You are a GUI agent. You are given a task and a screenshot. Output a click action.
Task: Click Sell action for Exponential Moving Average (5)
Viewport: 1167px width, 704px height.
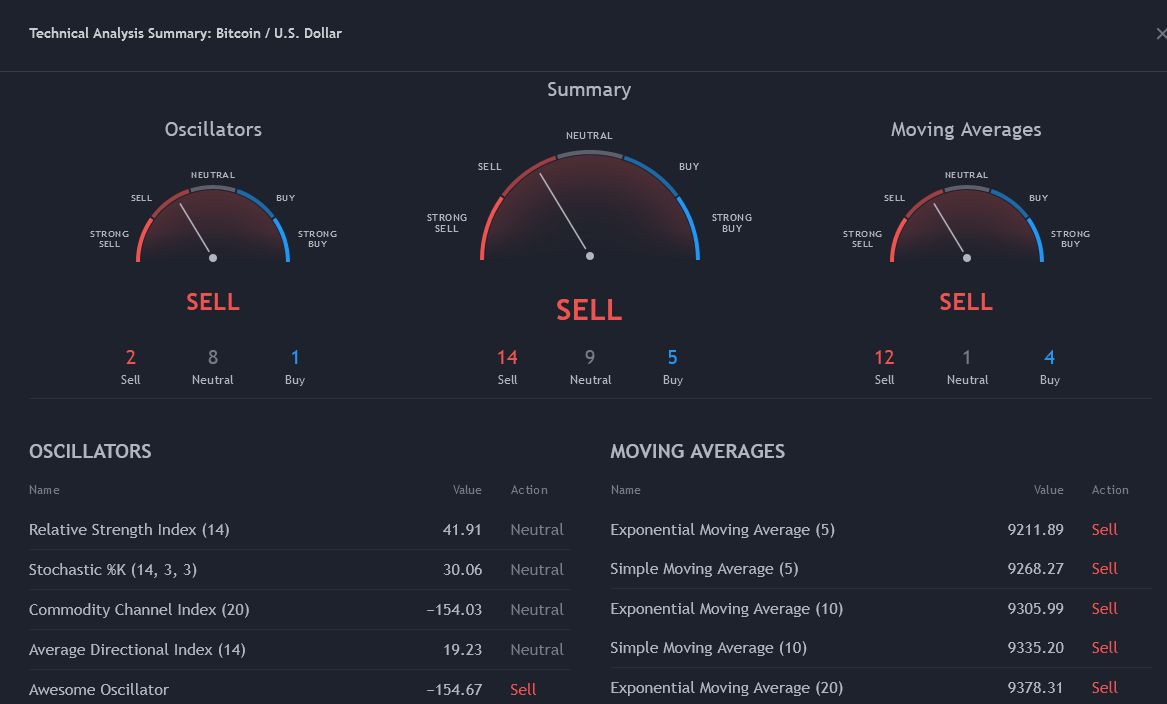(x=1104, y=530)
